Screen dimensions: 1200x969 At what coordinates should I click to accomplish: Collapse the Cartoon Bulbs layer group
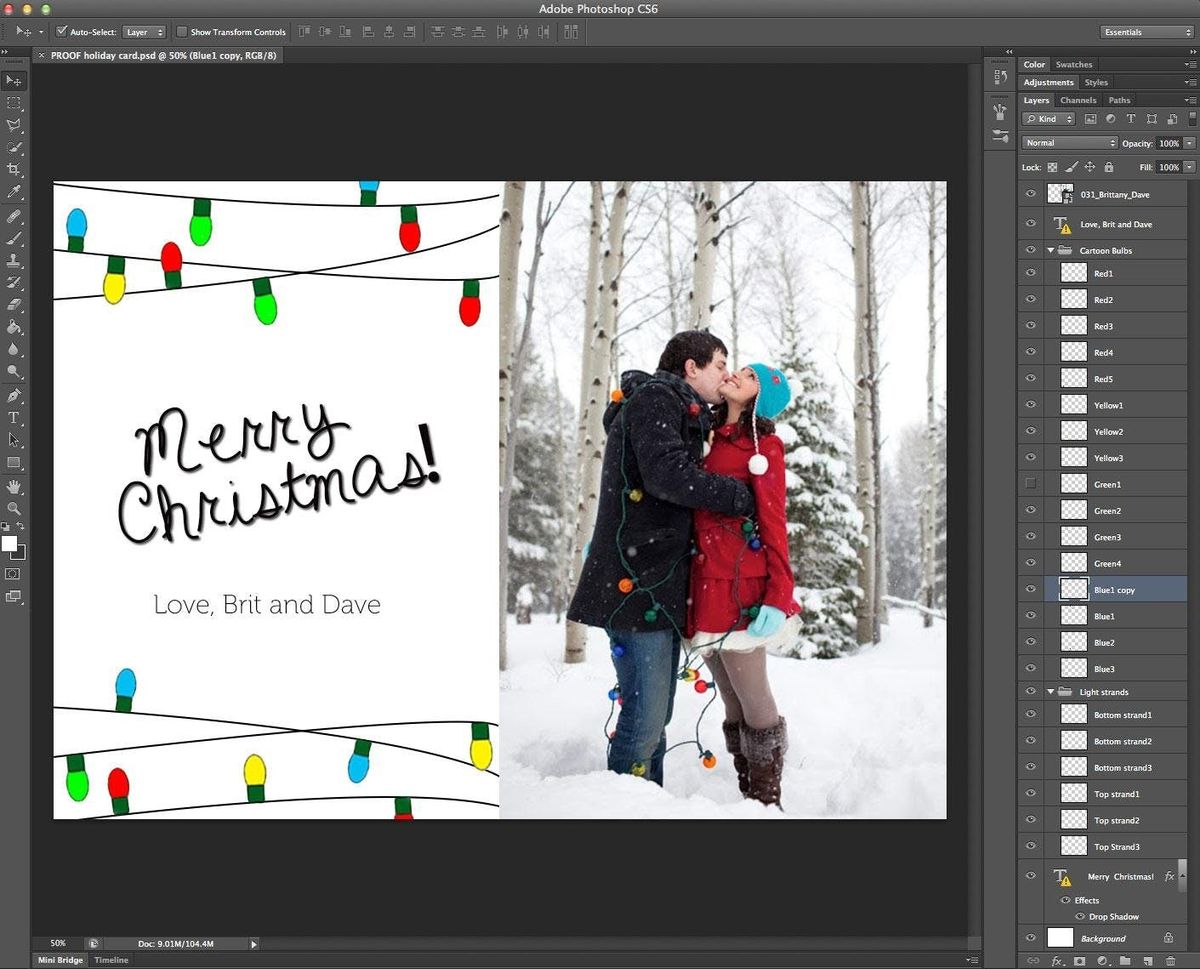coord(1050,250)
